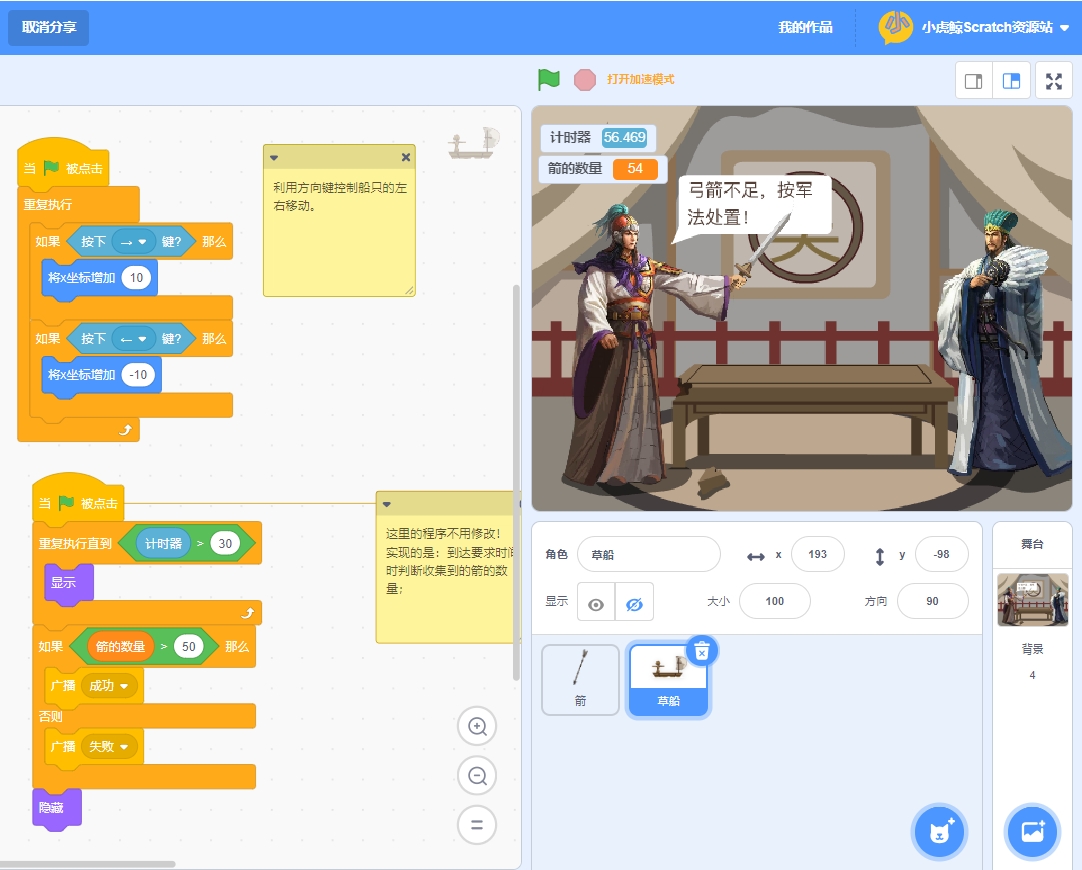
Task: Click the 取消分享 button
Action: [x=48, y=28]
